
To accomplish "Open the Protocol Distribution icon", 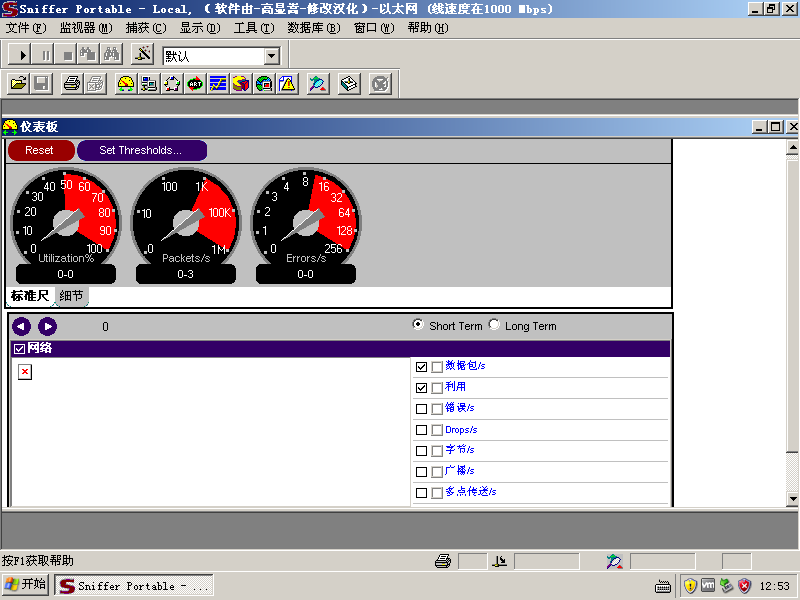I will 241,84.
